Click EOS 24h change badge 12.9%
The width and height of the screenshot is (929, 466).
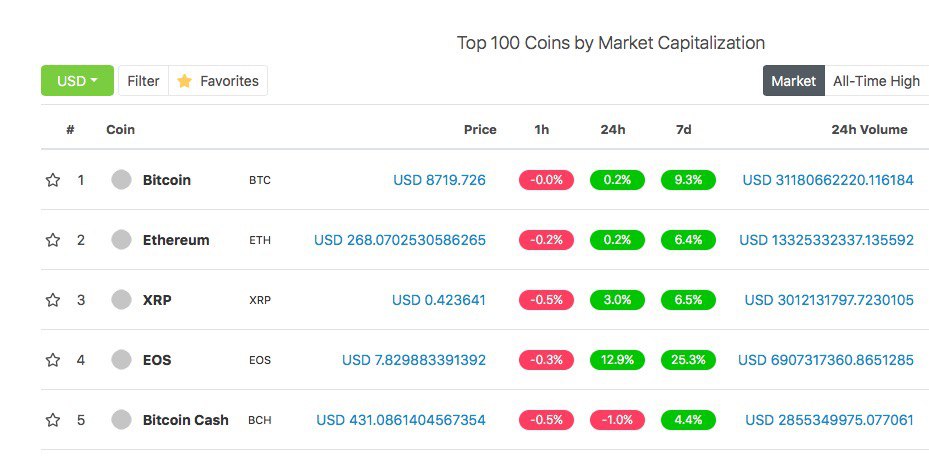617,359
